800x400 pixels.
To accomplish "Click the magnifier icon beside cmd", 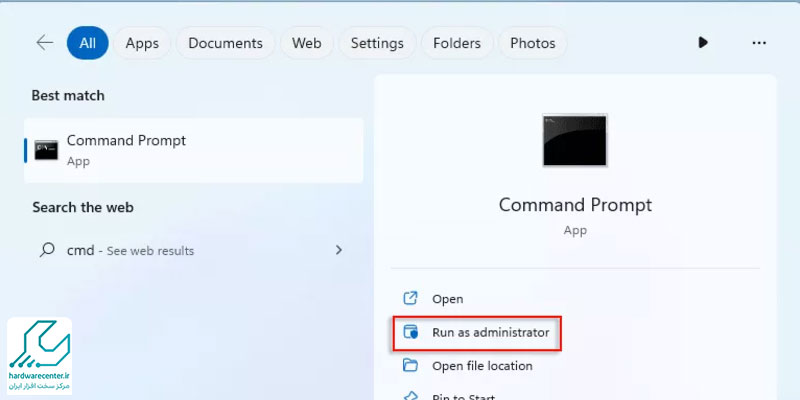I will click(47, 250).
